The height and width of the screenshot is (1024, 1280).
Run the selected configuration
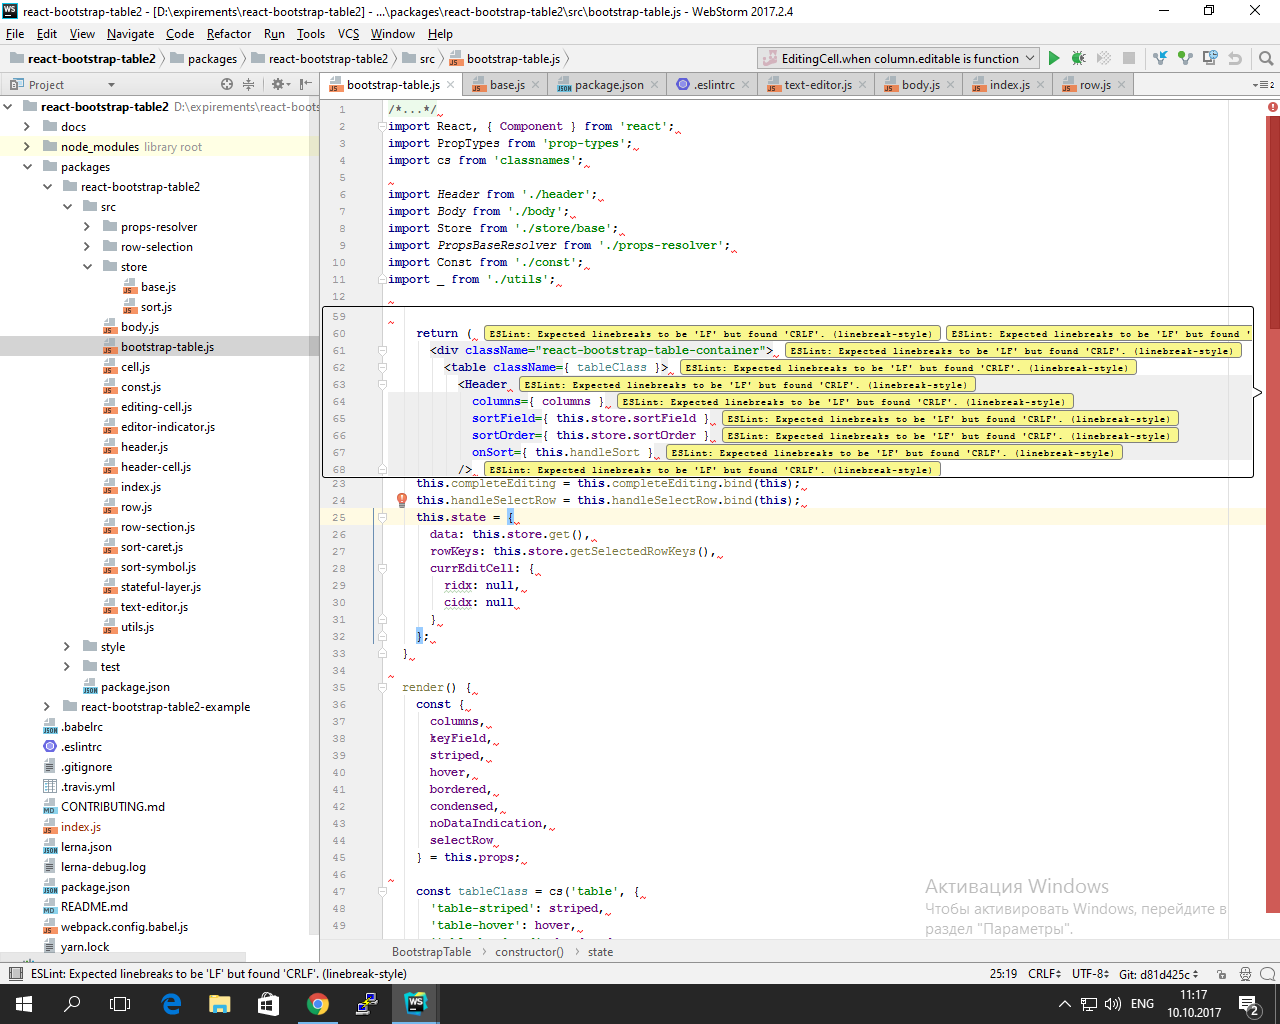click(1053, 59)
